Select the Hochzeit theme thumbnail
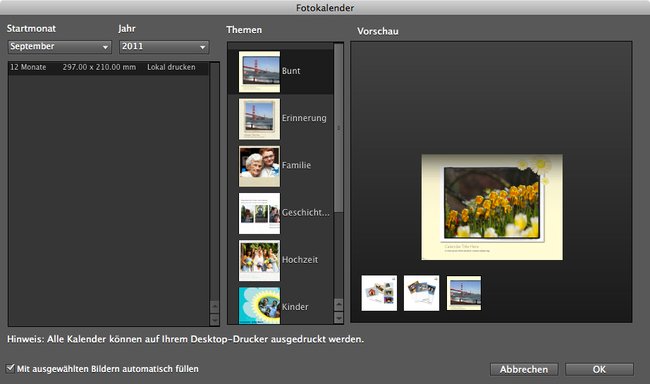 259,260
